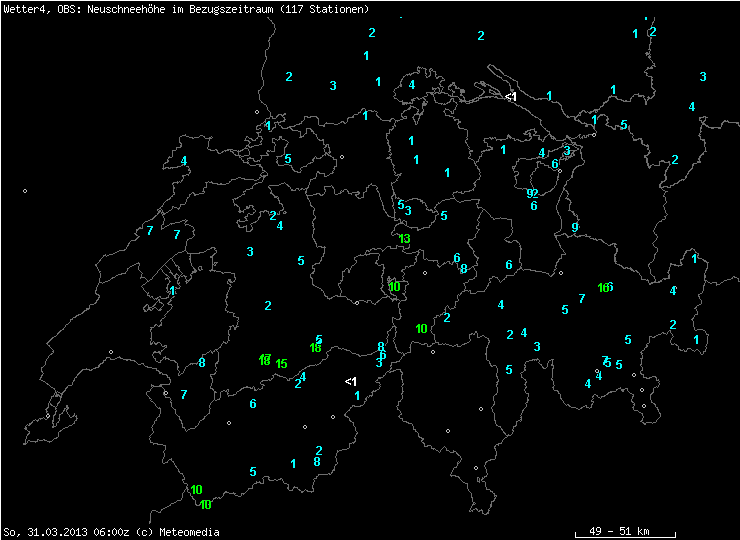The image size is (740, 540).
Task: Click the white scale bar line
Action: [625, 537]
